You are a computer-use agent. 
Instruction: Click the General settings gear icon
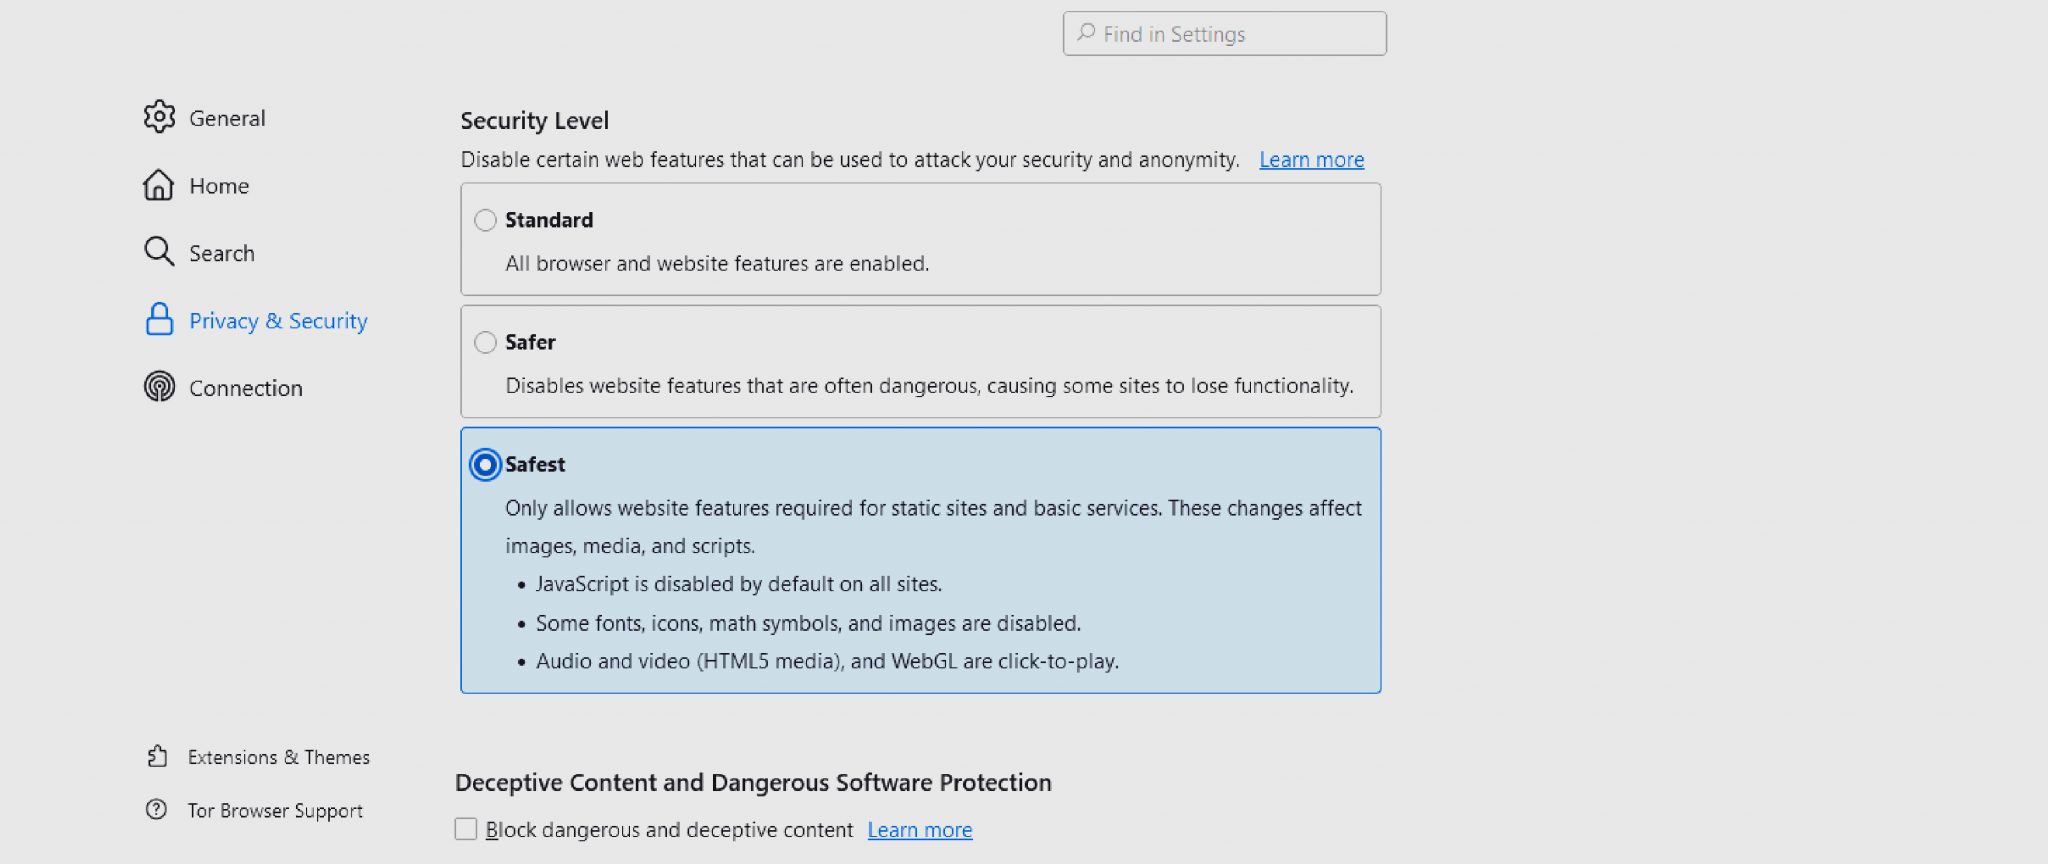point(159,117)
